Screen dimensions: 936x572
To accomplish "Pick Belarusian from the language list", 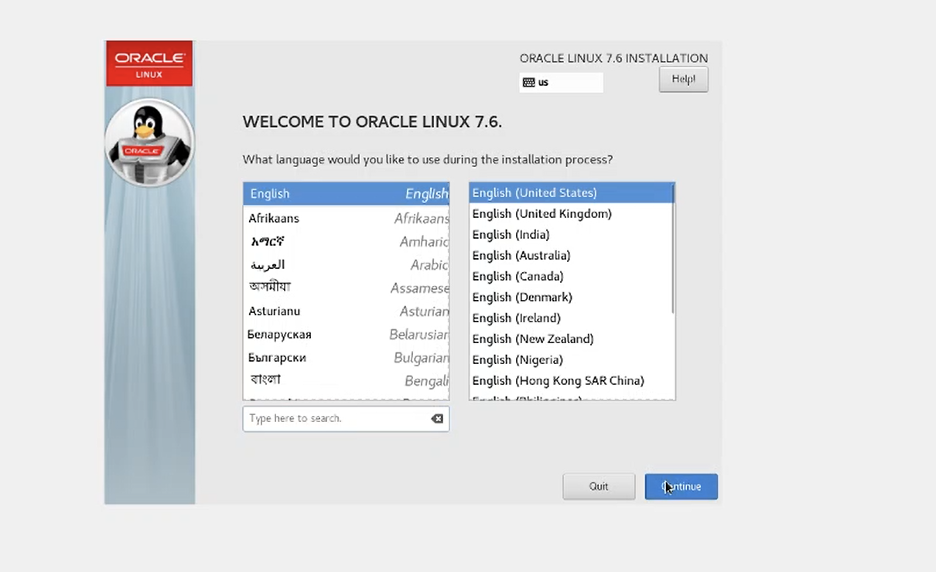I will tap(345, 334).
